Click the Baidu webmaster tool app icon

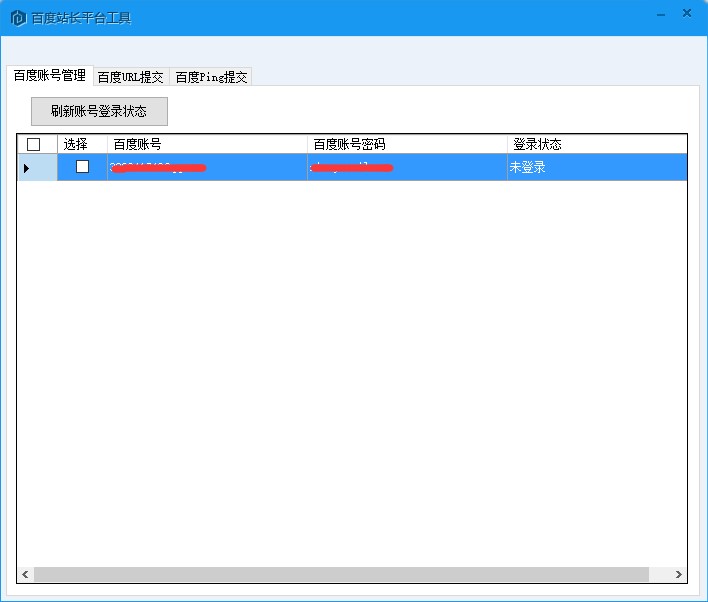click(18, 18)
